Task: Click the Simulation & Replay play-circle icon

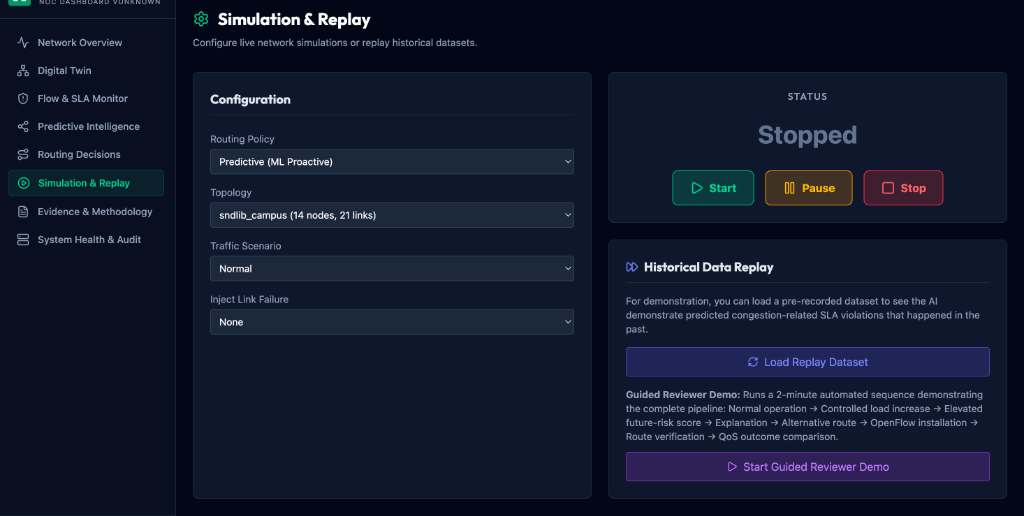Action: coord(24,183)
